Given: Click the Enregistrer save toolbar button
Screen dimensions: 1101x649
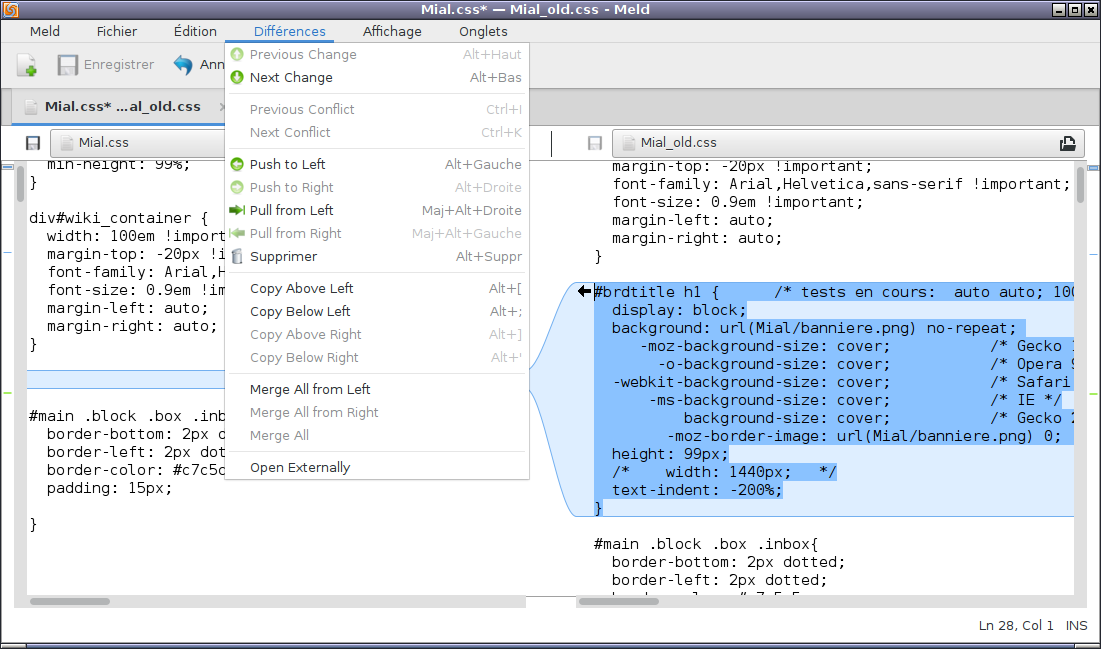Looking at the screenshot, I should click(105, 65).
